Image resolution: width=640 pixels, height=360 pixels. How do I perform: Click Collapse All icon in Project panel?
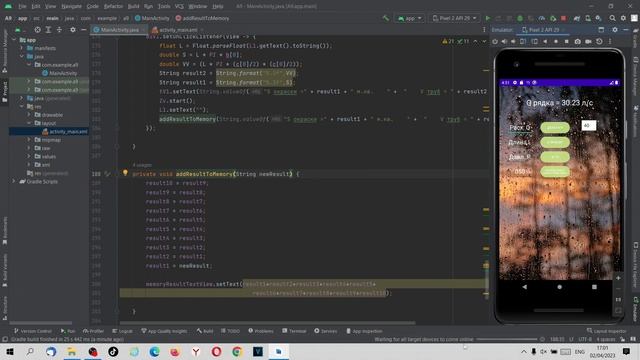point(59,30)
